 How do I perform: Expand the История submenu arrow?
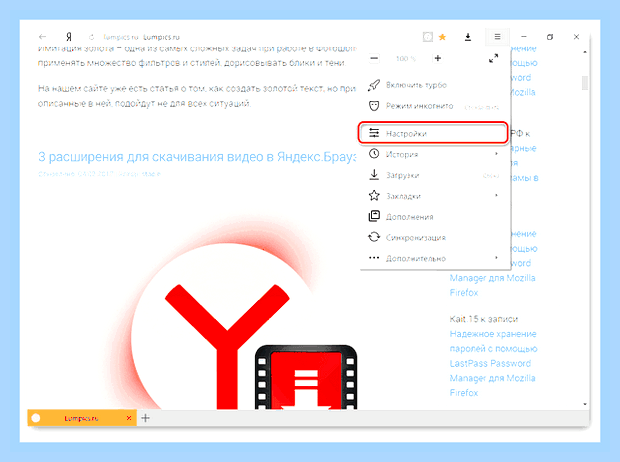[x=496, y=153]
